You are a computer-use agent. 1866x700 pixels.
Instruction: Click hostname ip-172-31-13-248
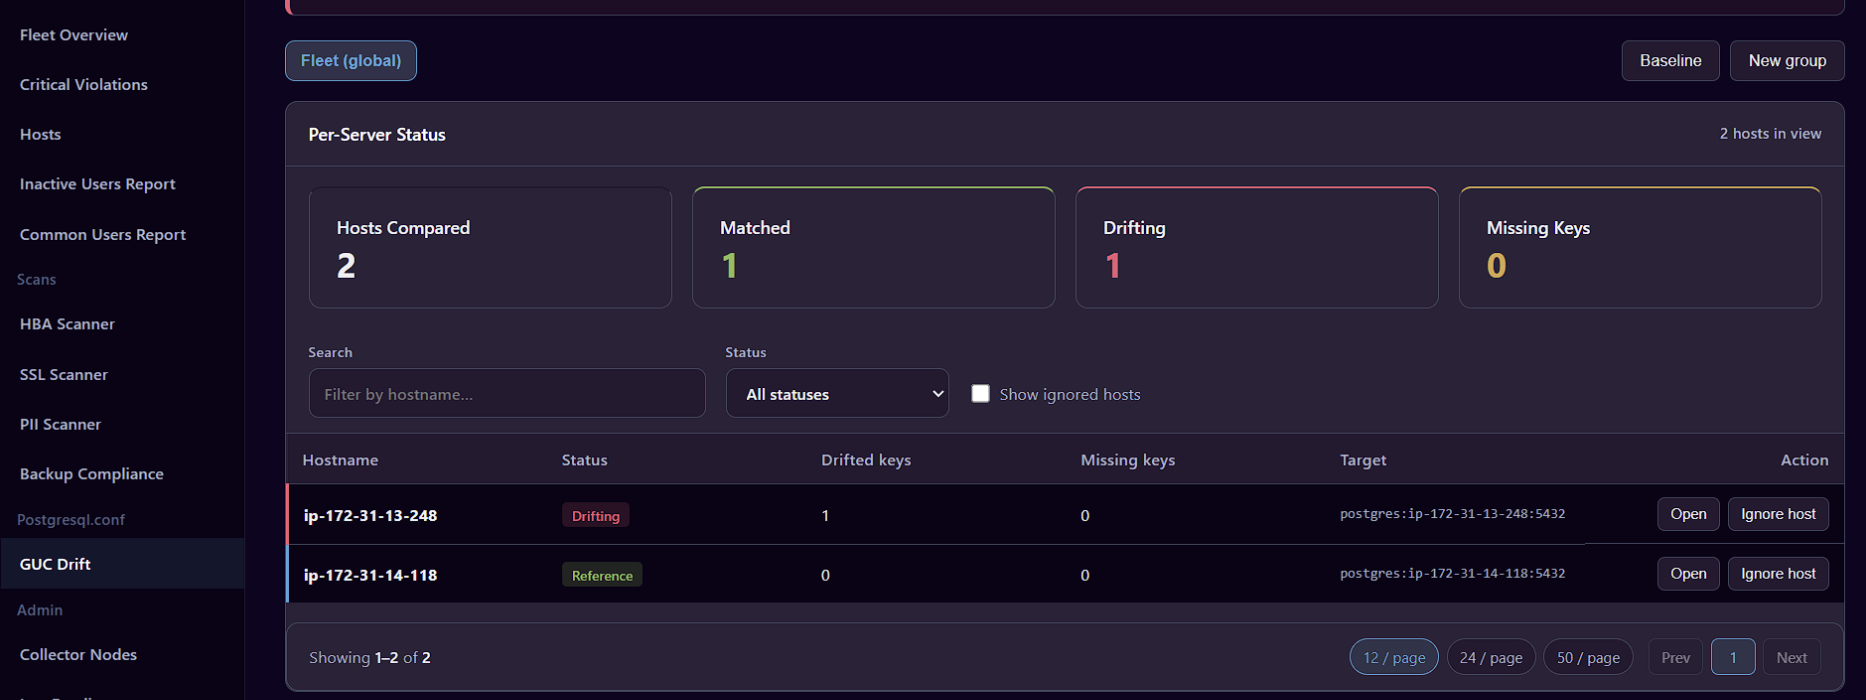[370, 516]
